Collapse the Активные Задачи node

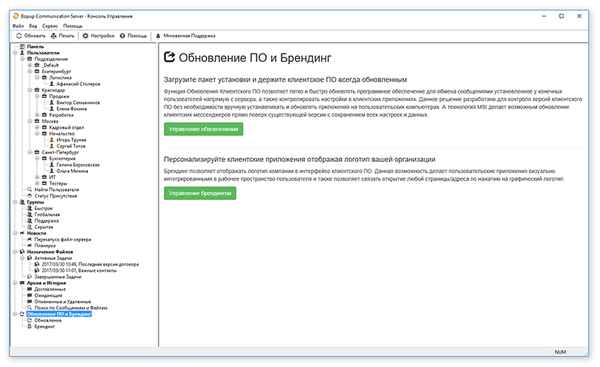[x=22, y=258]
